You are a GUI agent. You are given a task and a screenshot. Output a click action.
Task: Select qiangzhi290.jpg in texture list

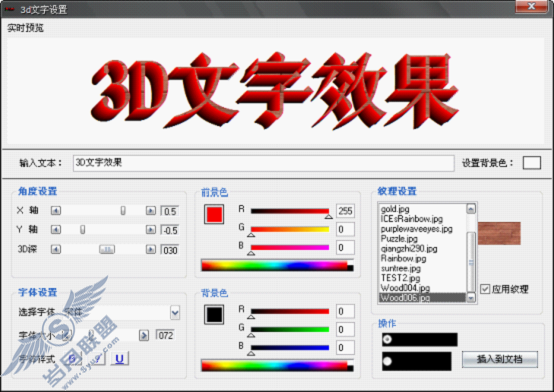point(423,248)
